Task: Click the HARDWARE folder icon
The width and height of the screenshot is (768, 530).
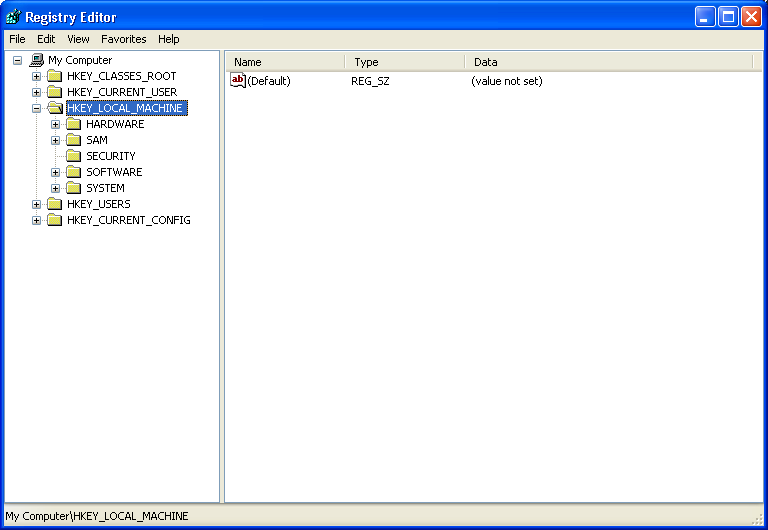Action: pos(73,124)
